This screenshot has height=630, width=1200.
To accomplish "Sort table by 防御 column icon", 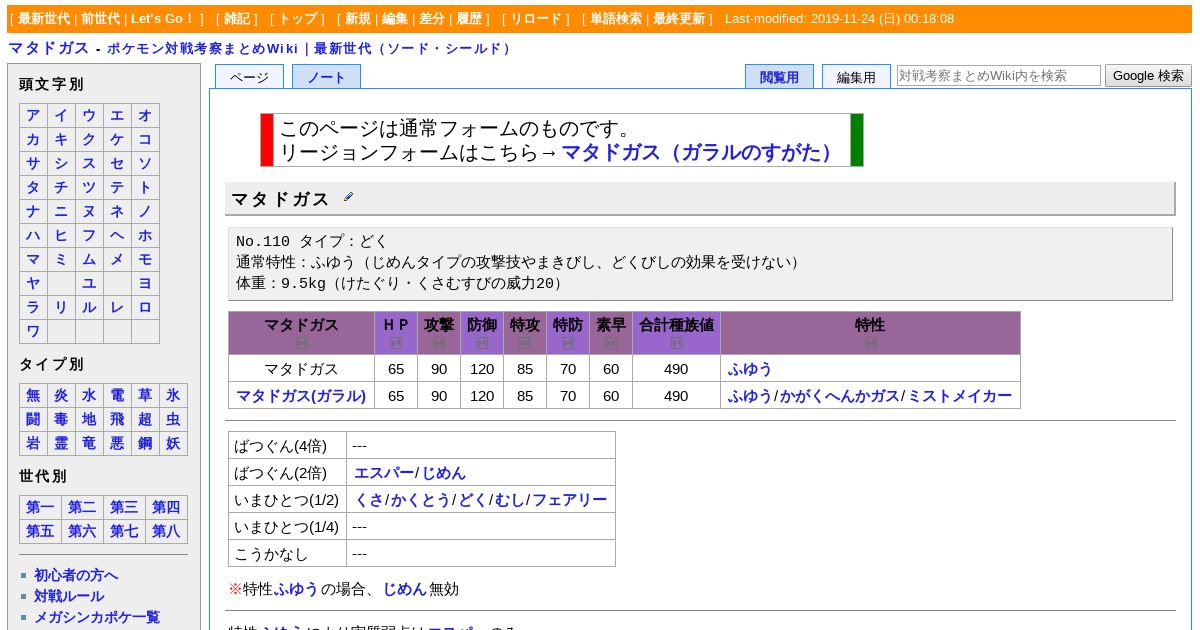I will [482, 343].
